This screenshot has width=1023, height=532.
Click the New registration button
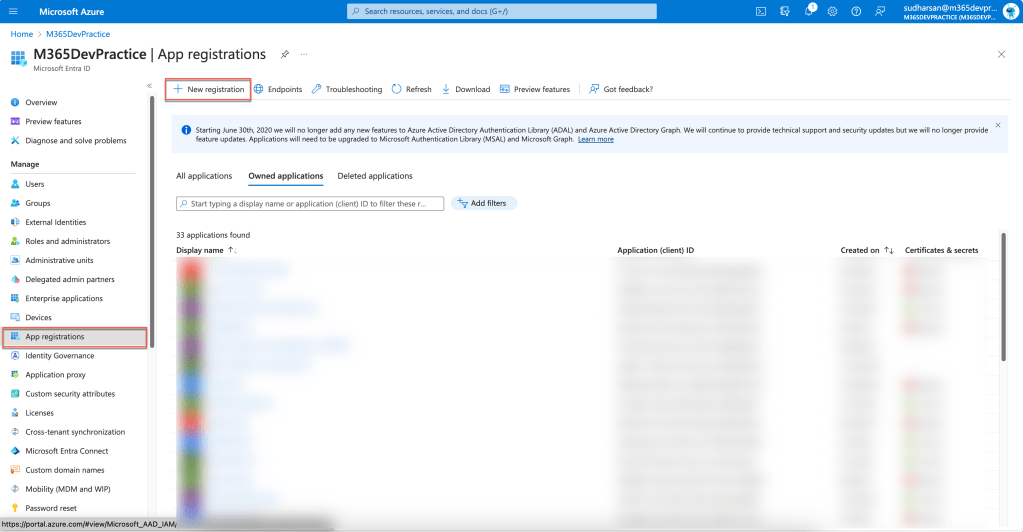[x=208, y=89]
